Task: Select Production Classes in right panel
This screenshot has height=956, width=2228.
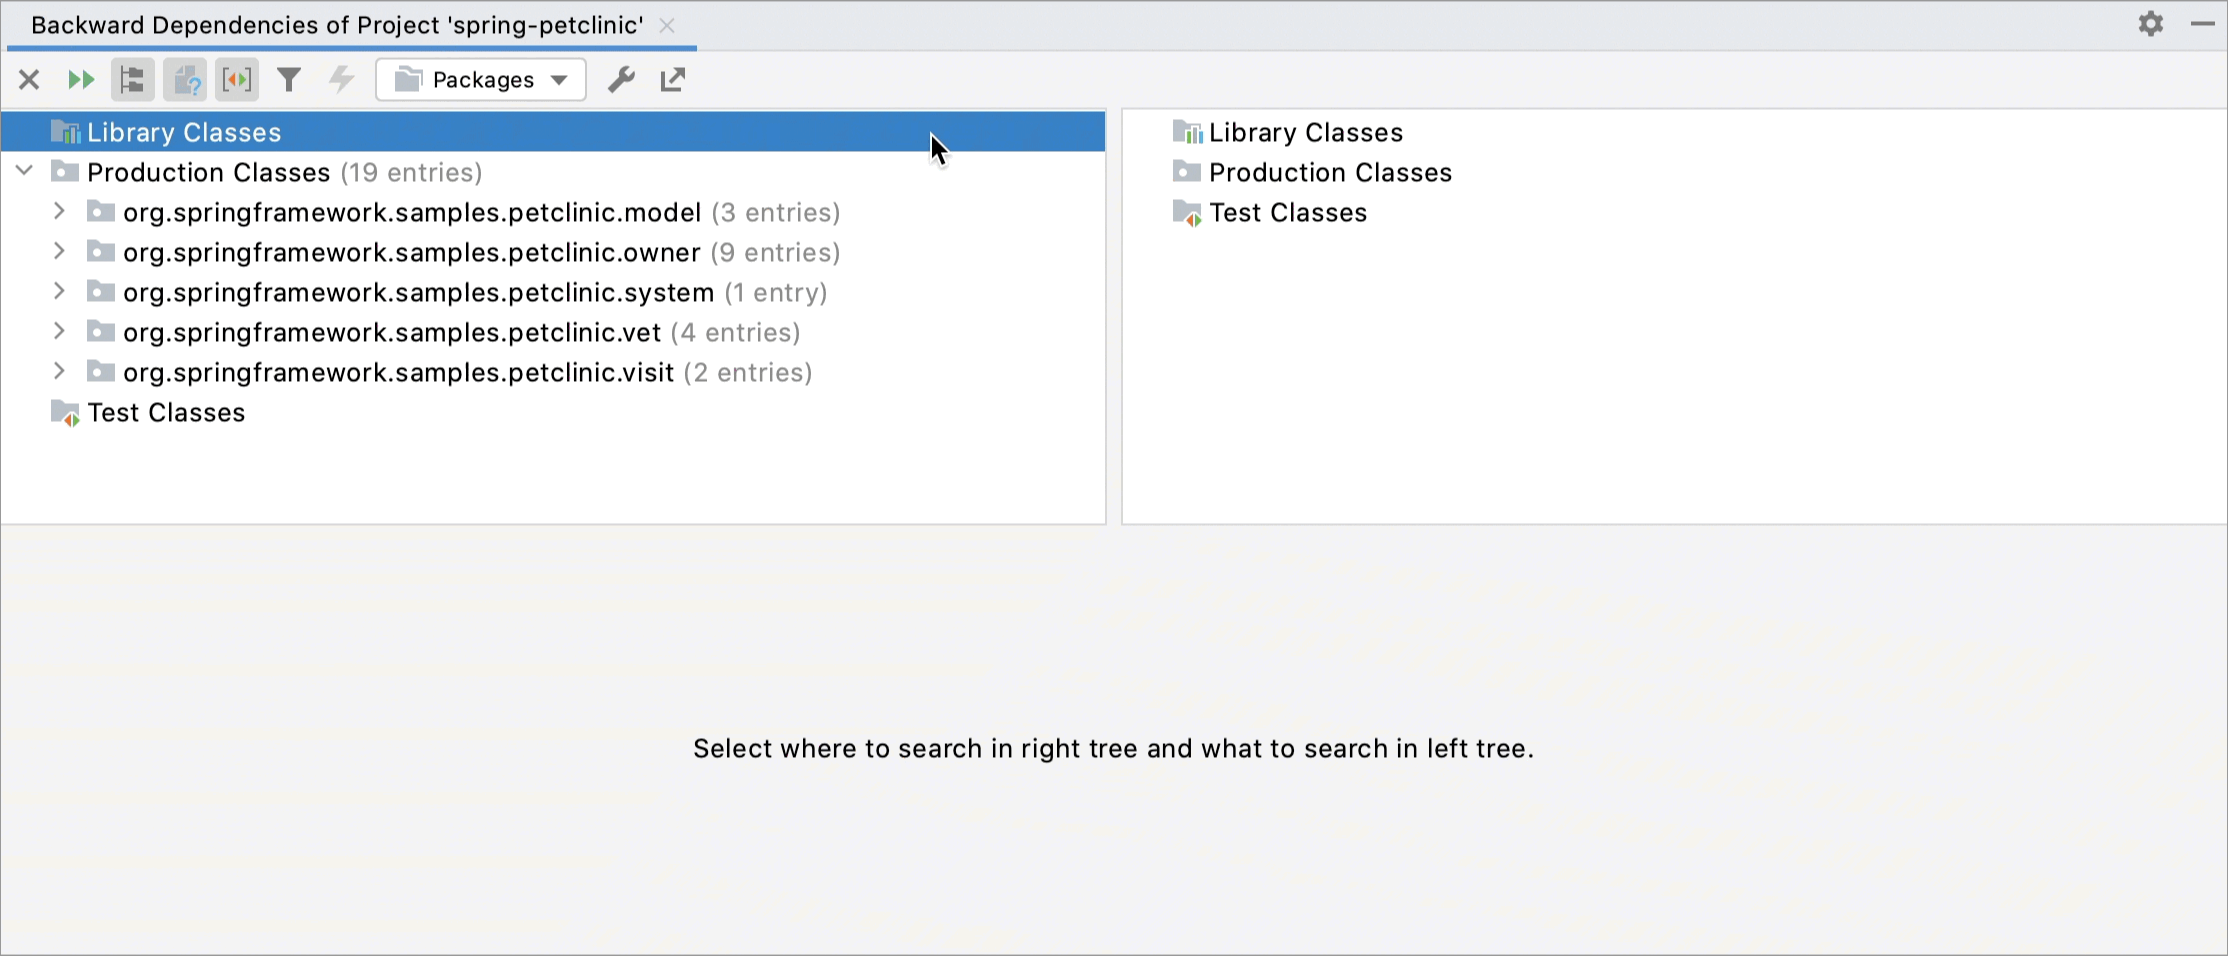Action: 1330,171
